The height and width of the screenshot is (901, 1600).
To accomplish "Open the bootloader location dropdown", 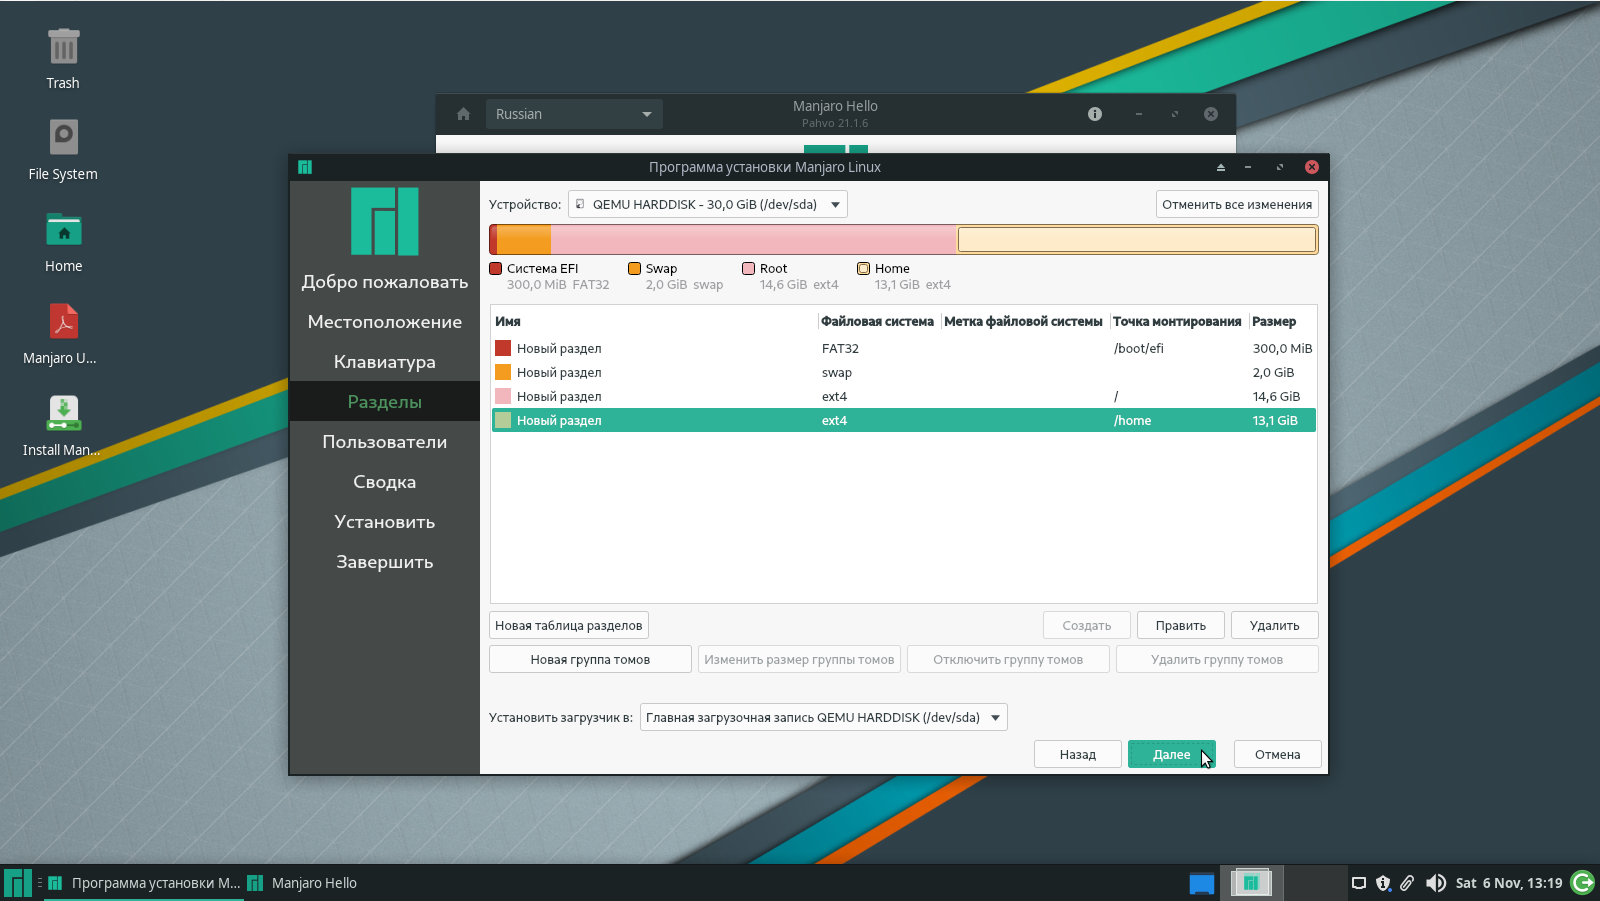I will (x=823, y=717).
